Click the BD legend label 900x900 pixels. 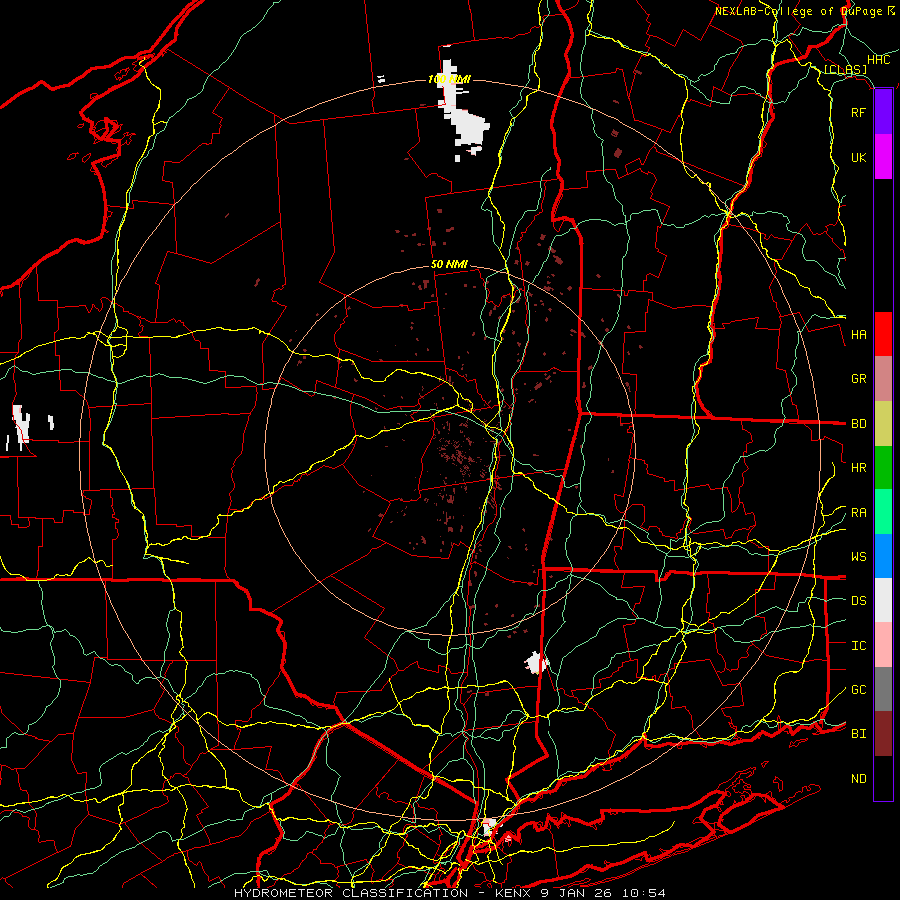point(859,424)
